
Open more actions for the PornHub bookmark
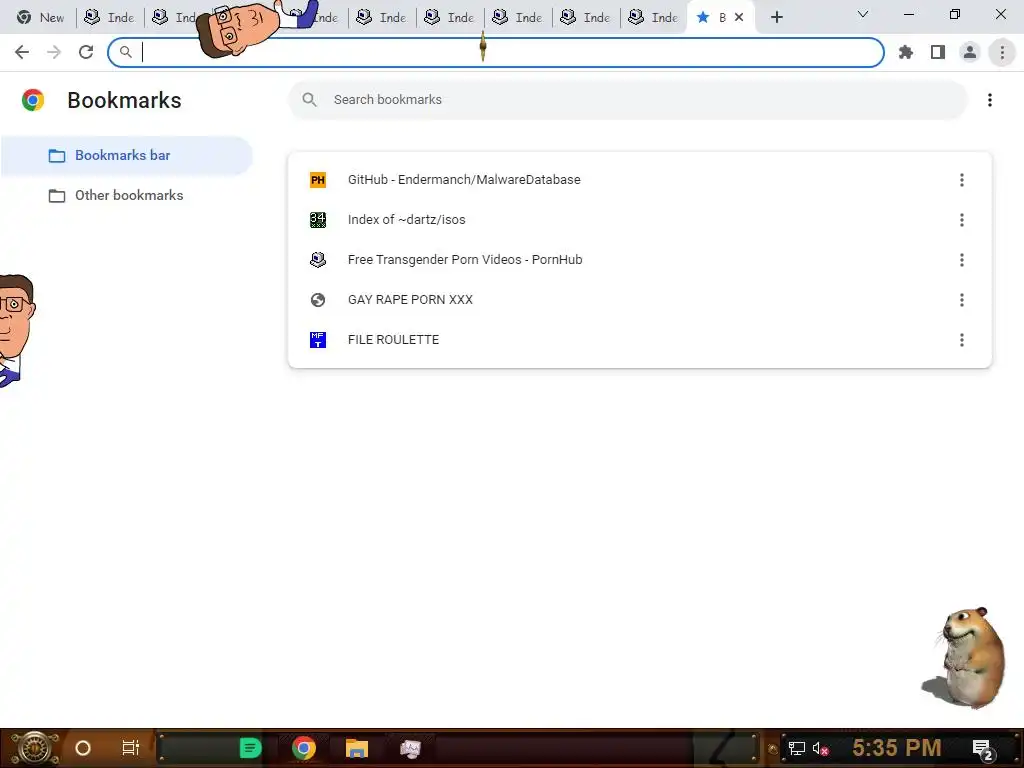pos(961,260)
